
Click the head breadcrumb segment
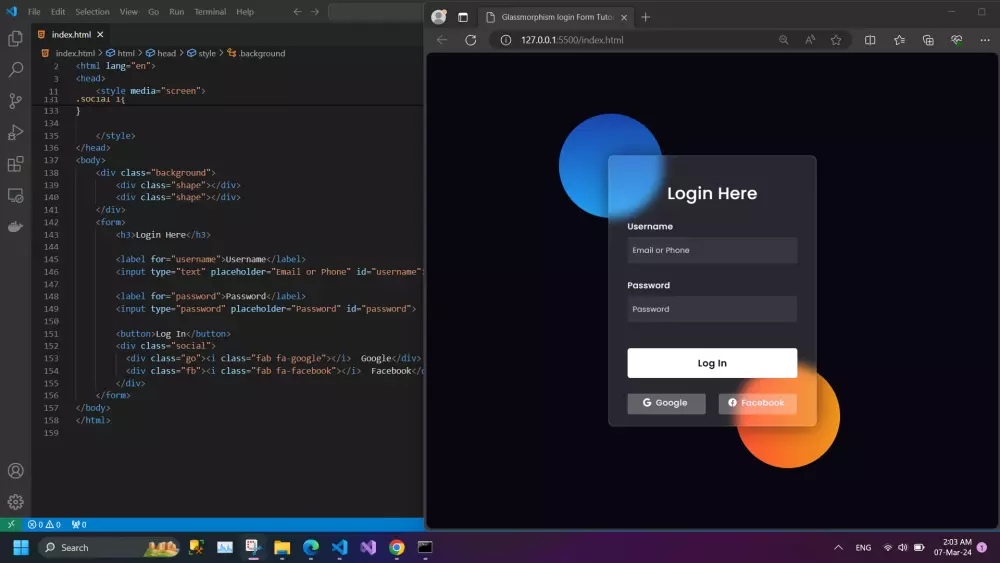pyautogui.click(x=161, y=54)
